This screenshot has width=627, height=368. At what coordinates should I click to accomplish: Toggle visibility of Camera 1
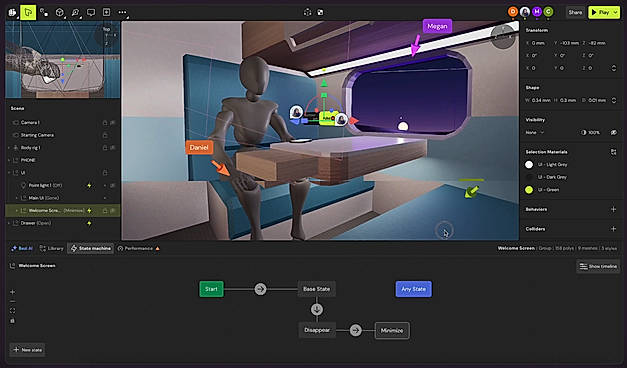pos(113,122)
